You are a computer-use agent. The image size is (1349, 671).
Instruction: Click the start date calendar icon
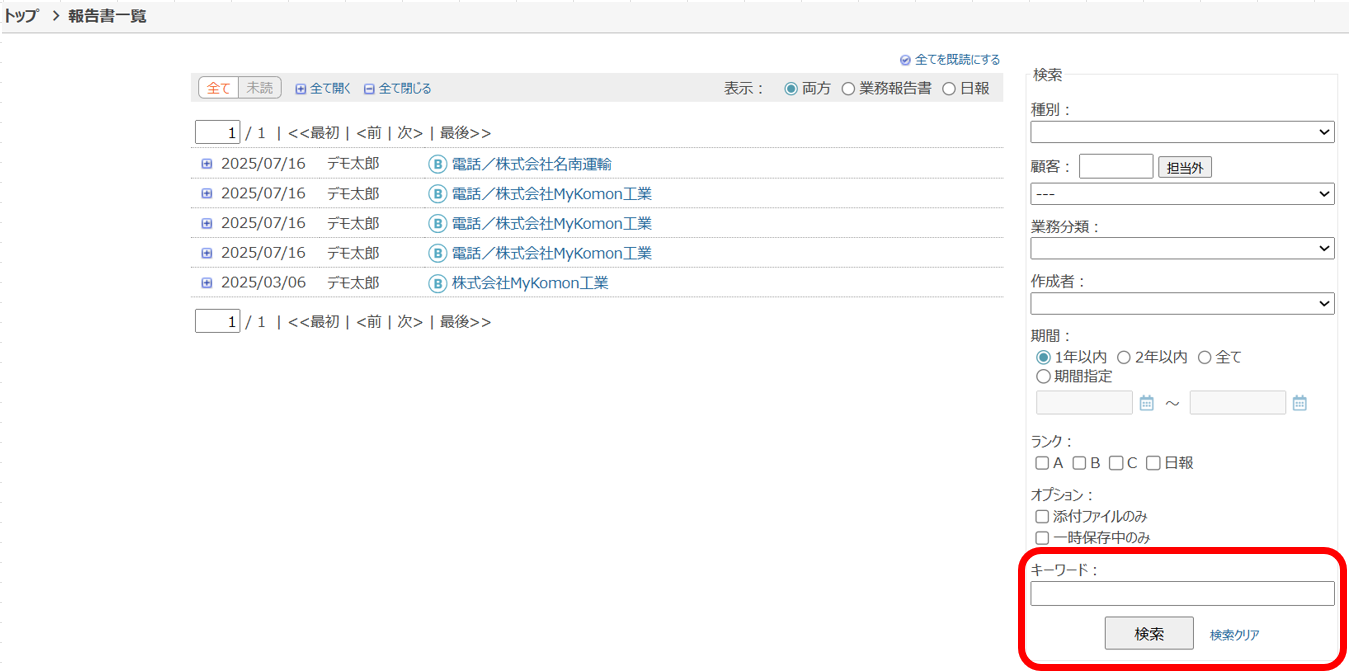point(1147,403)
